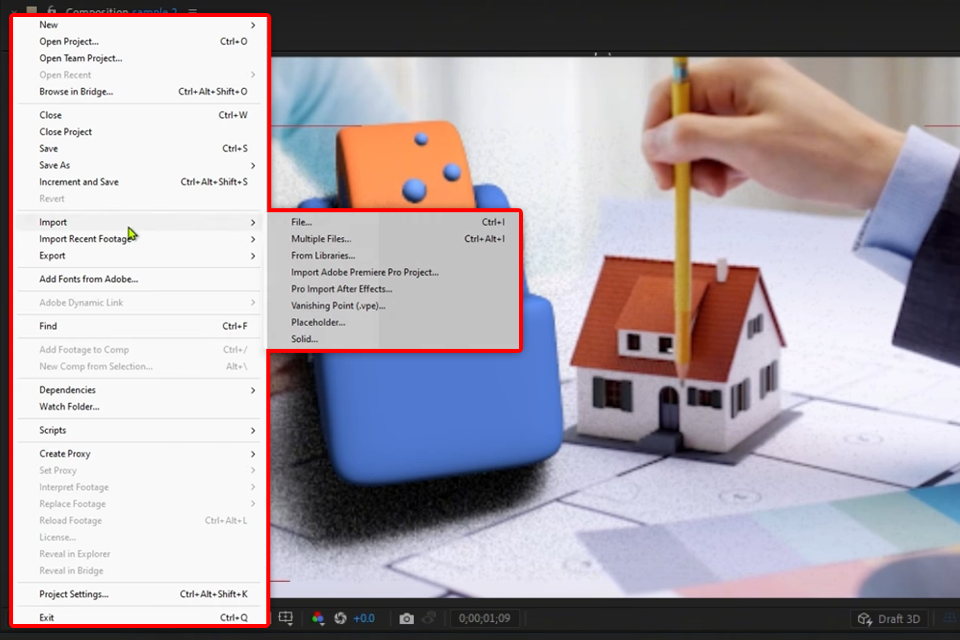Adjust the +0.0 exposure value

[364, 619]
